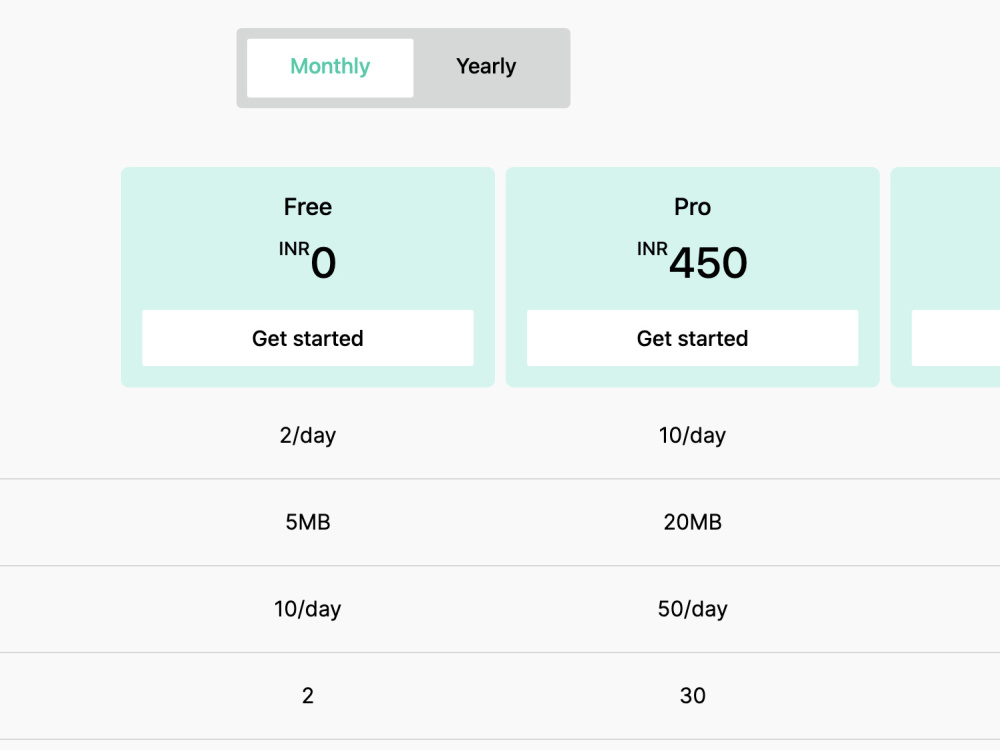Select the Free plan heading

coord(307,207)
